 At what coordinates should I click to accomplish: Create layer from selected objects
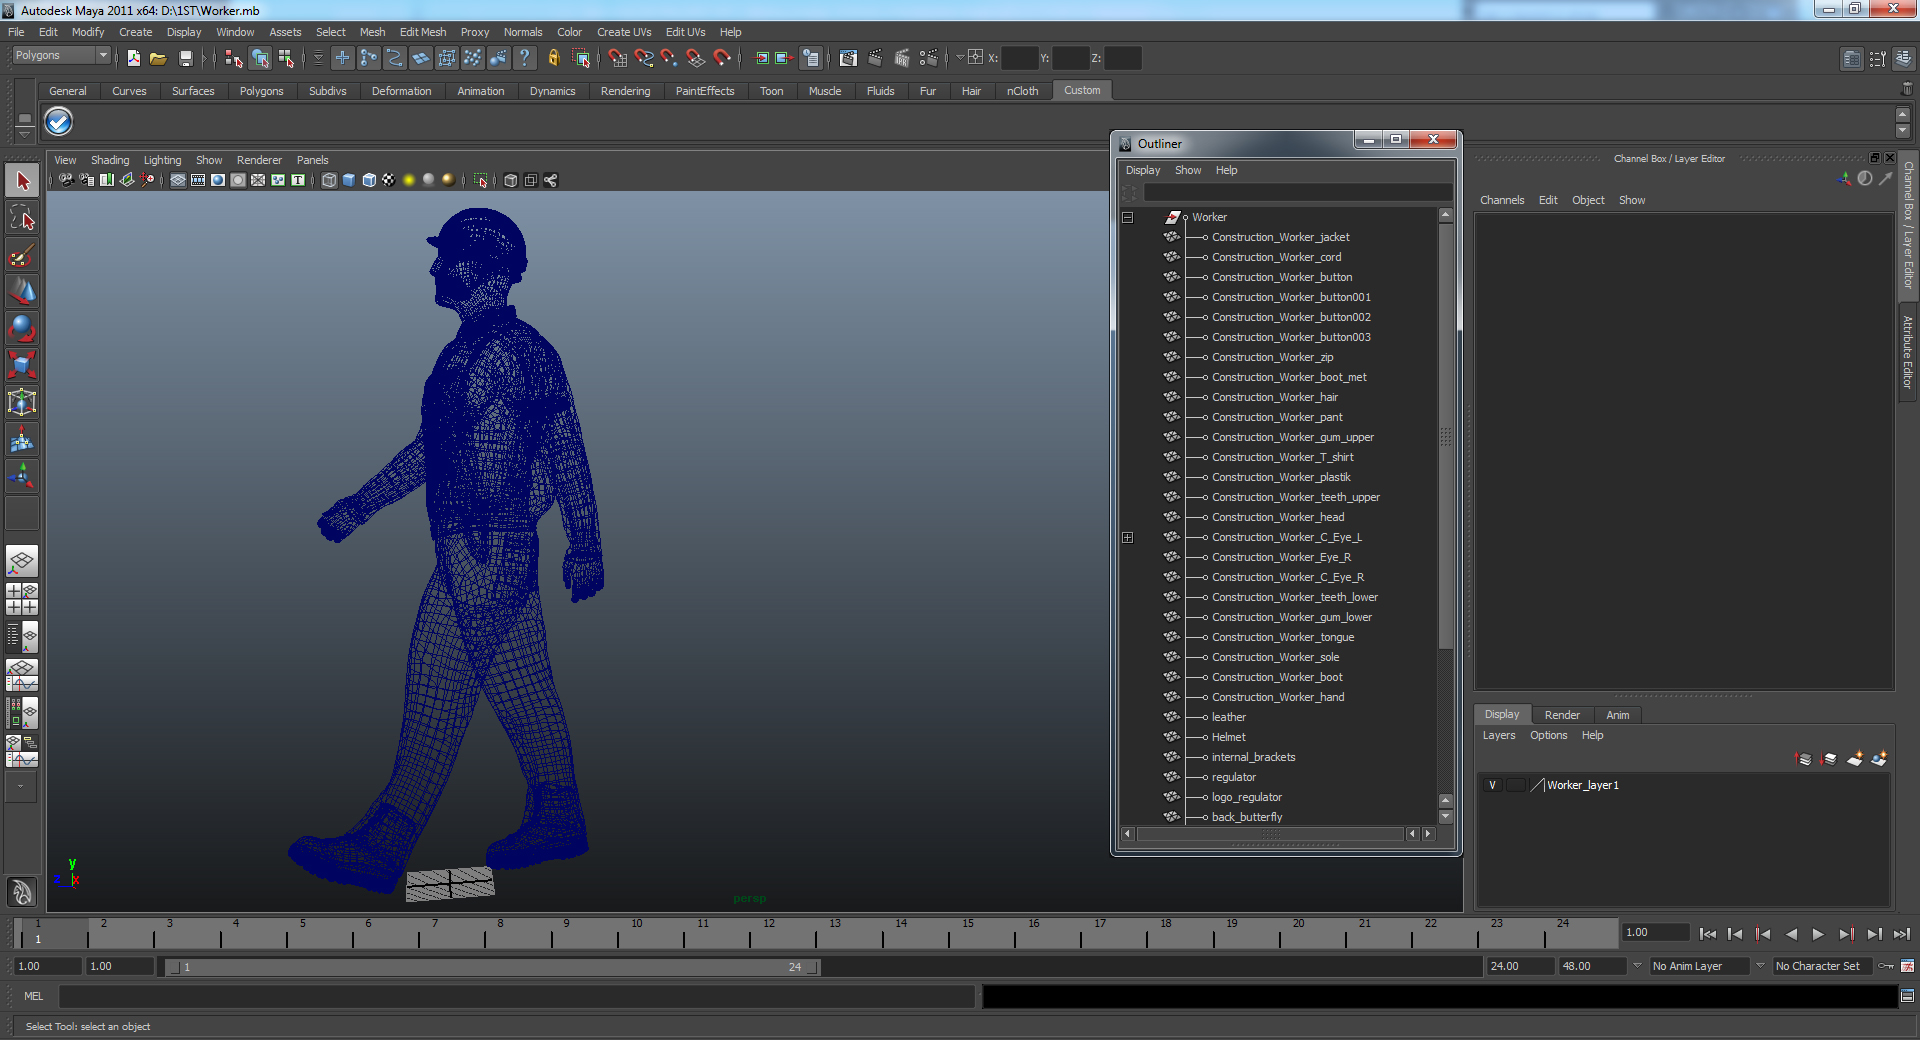pos(1879,759)
